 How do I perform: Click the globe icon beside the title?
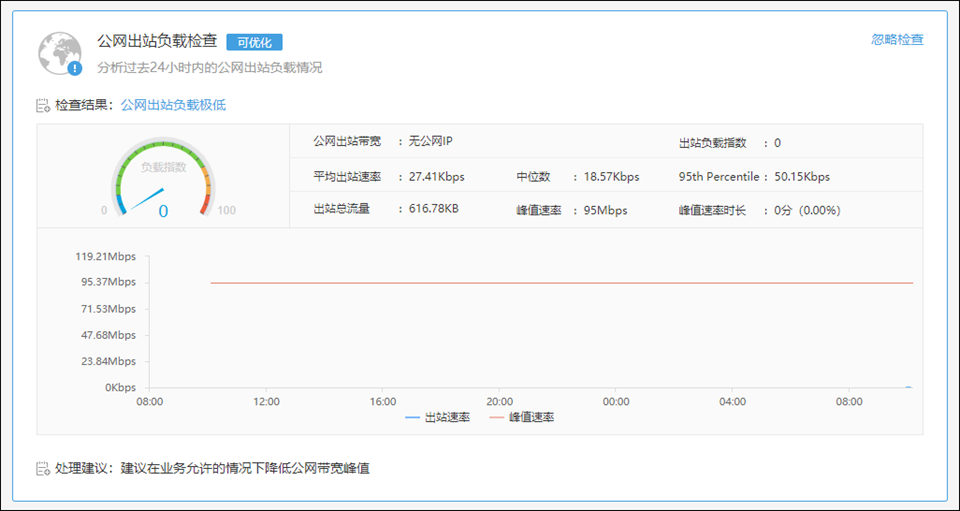click(60, 52)
